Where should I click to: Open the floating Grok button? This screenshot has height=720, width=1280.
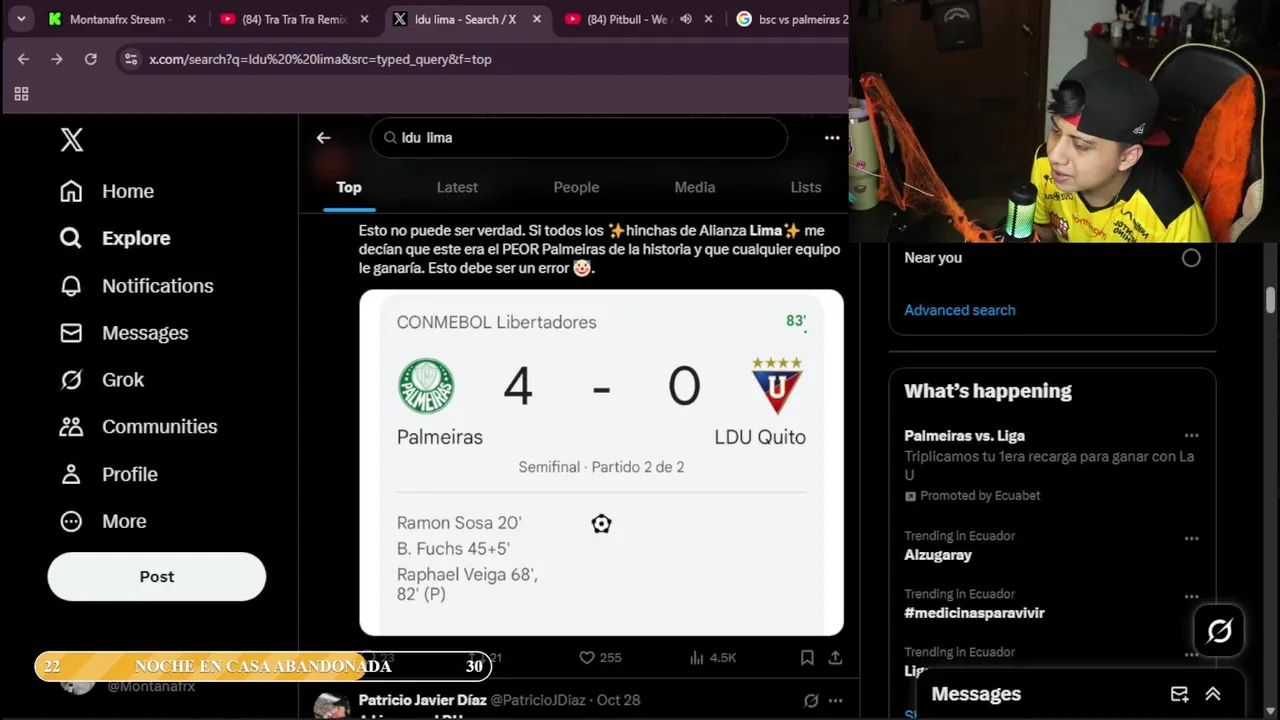coord(1219,631)
